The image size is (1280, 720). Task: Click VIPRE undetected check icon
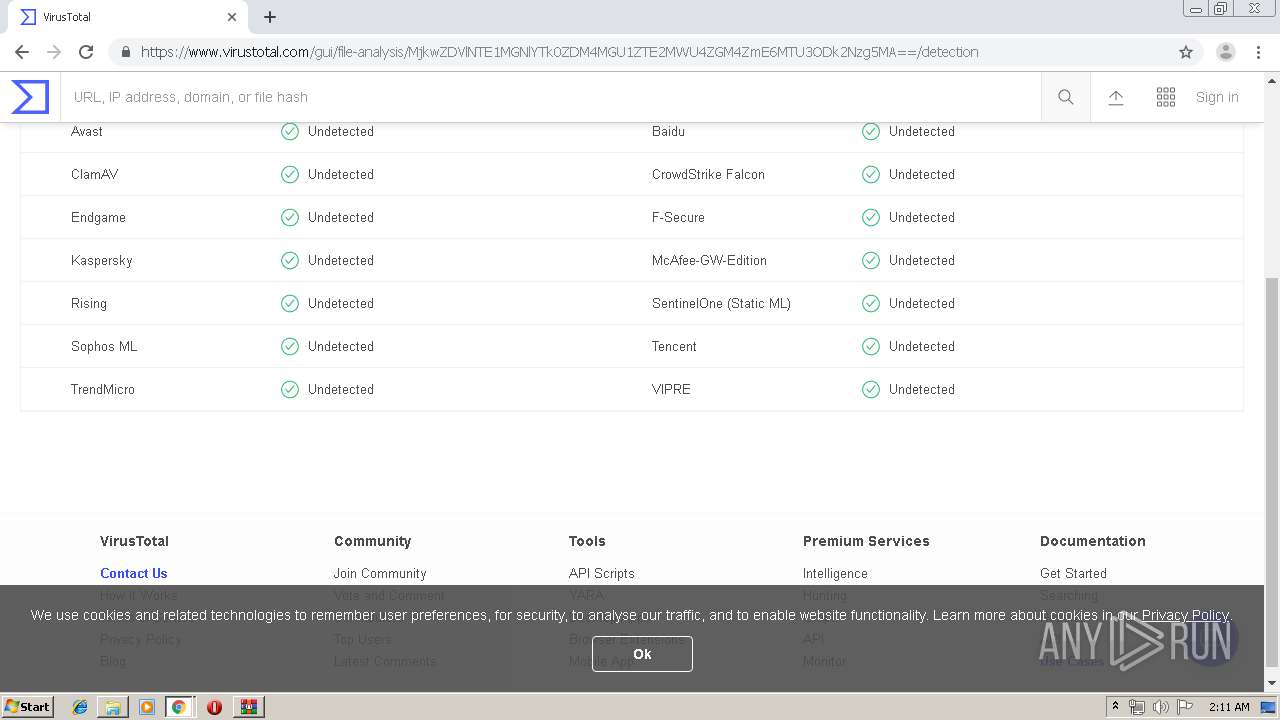tap(871, 389)
